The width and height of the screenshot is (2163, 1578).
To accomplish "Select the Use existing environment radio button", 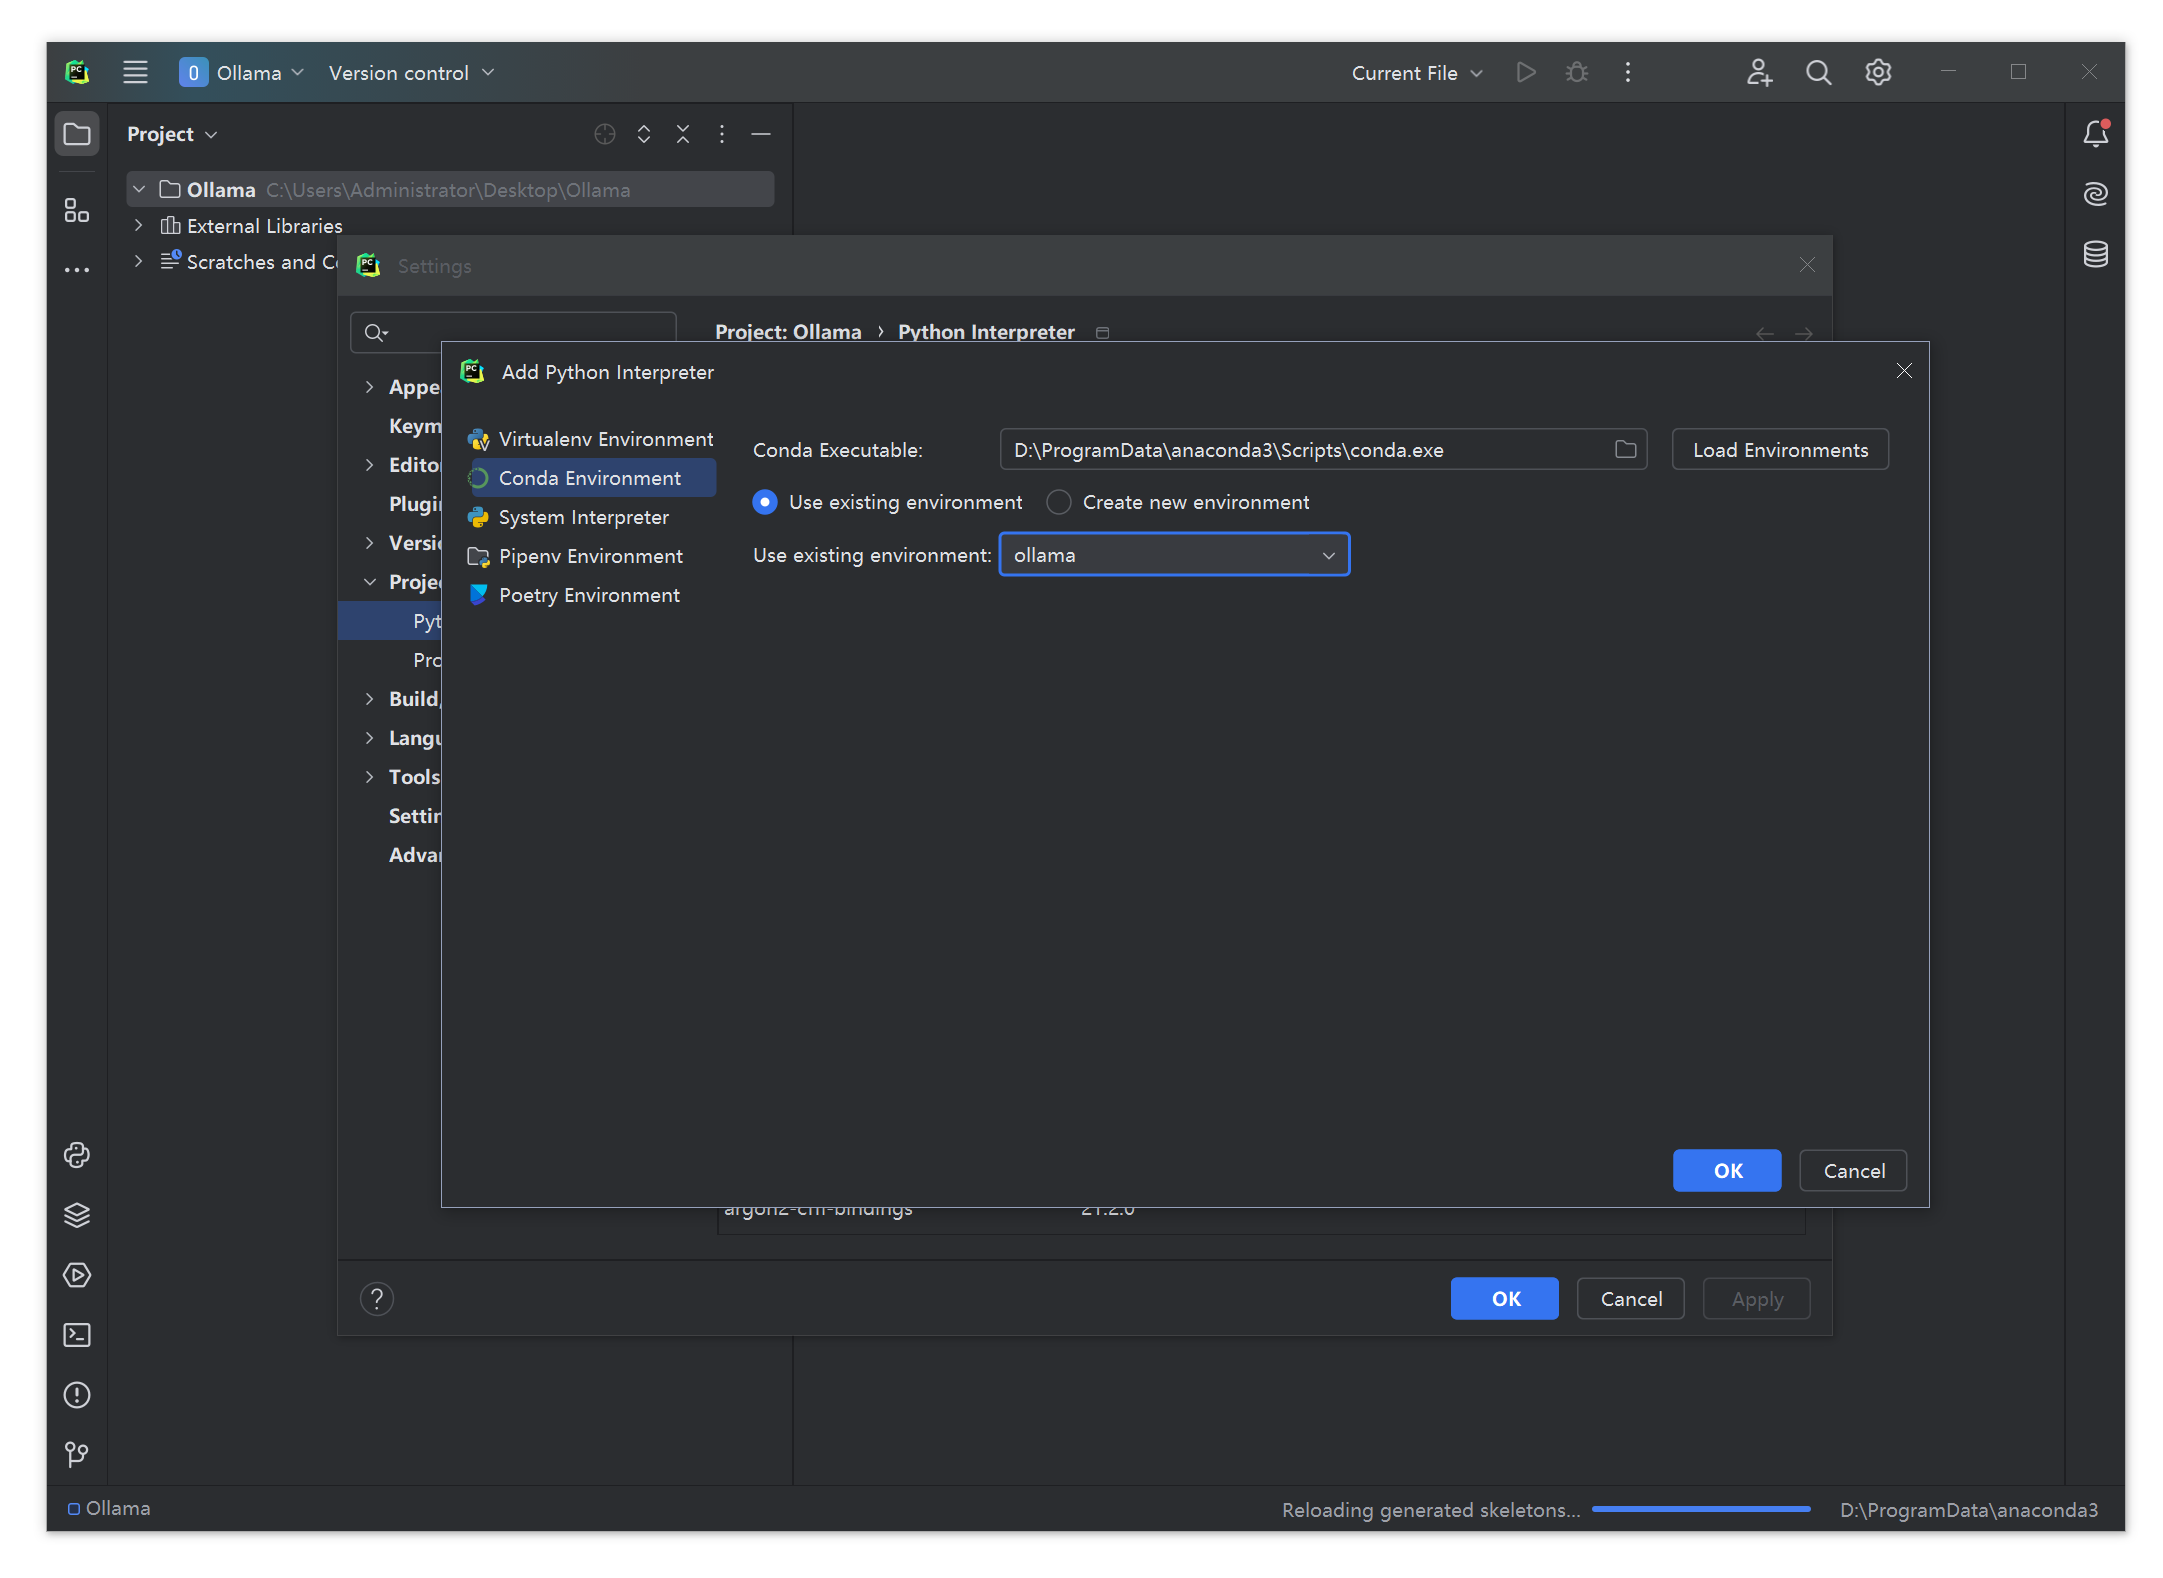I will 765,502.
